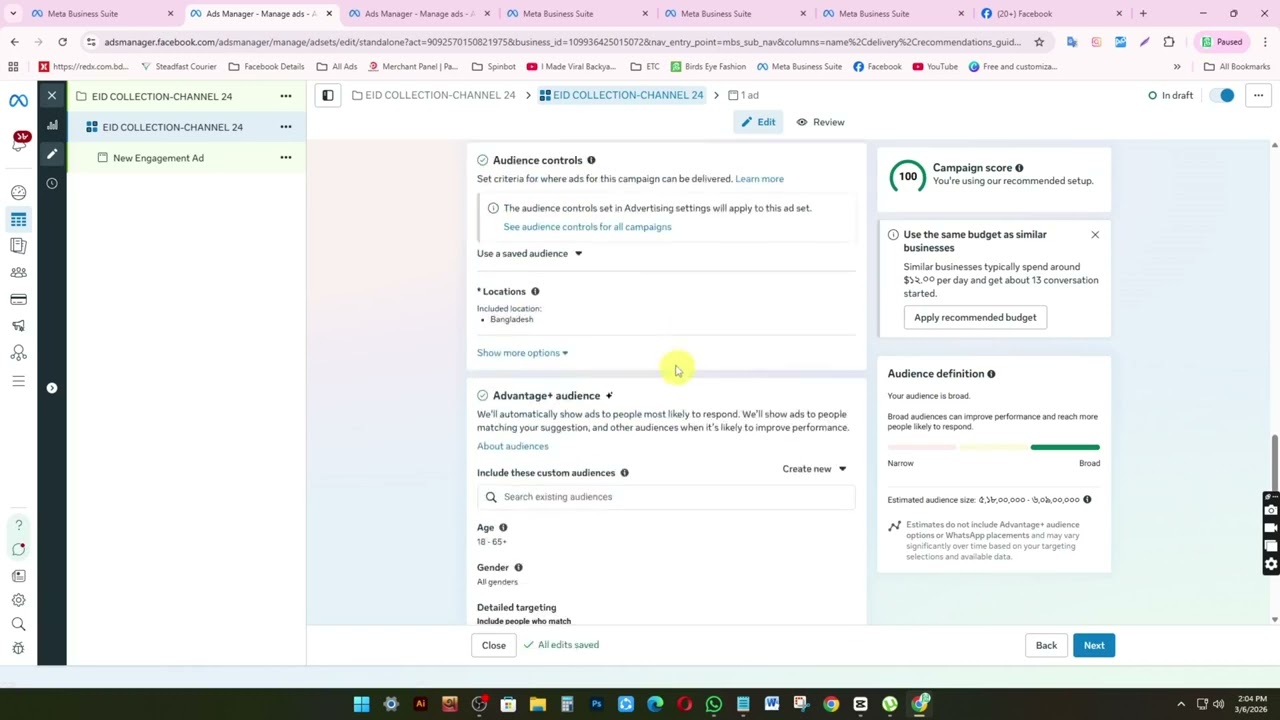Viewport: 1280px width, 720px height.
Task: Open the history clock icon in dark strip
Action: 52,183
